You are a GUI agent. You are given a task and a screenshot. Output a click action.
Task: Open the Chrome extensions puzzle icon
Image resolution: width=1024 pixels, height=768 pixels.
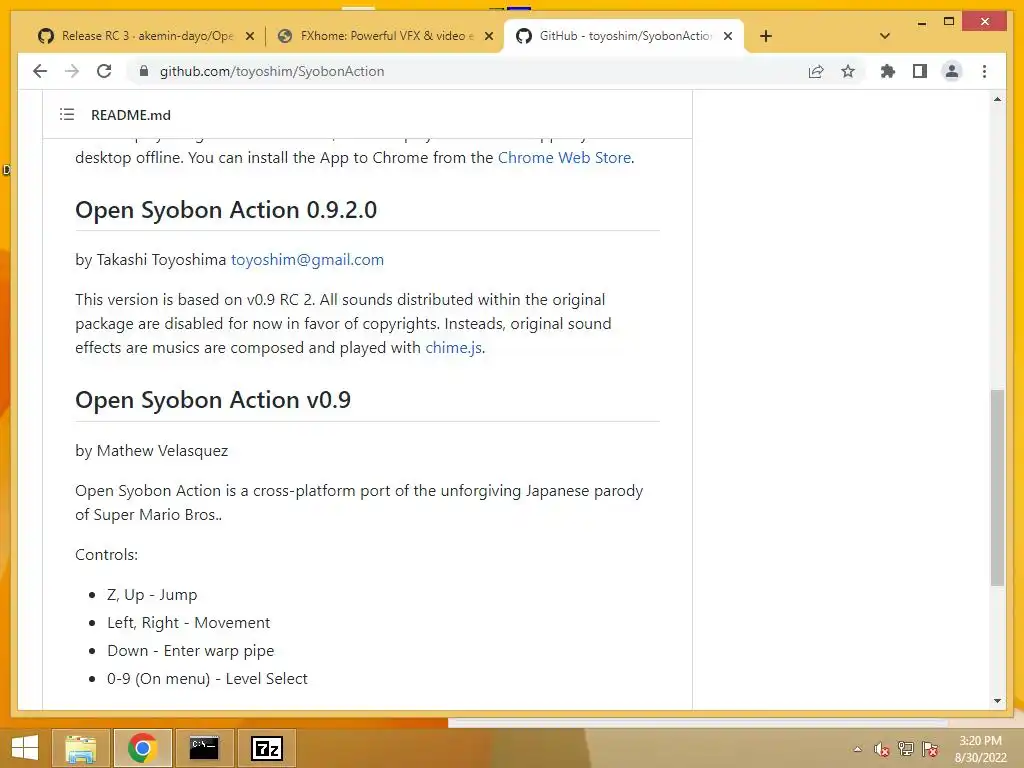888,71
